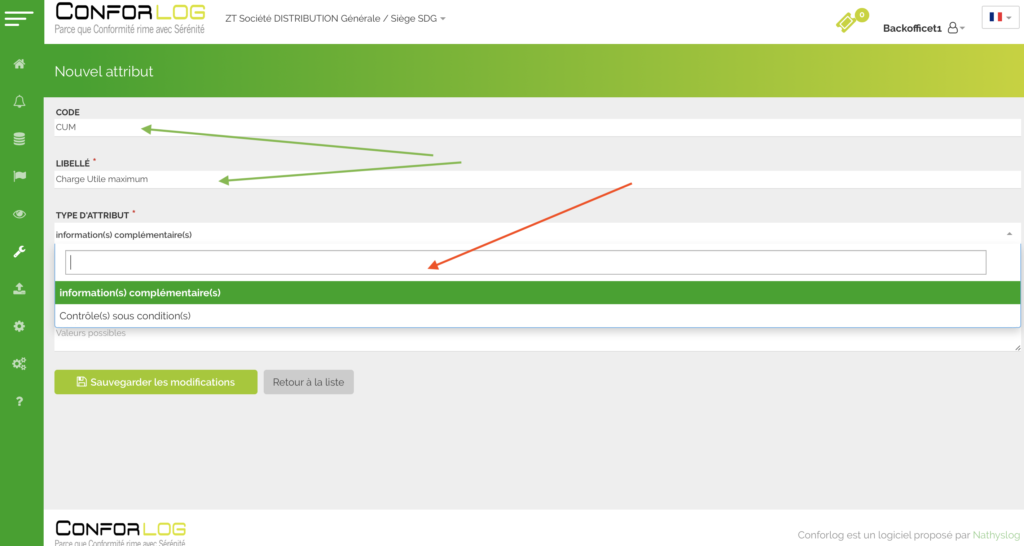Open the hamburger menu in the sidebar

coord(19,19)
